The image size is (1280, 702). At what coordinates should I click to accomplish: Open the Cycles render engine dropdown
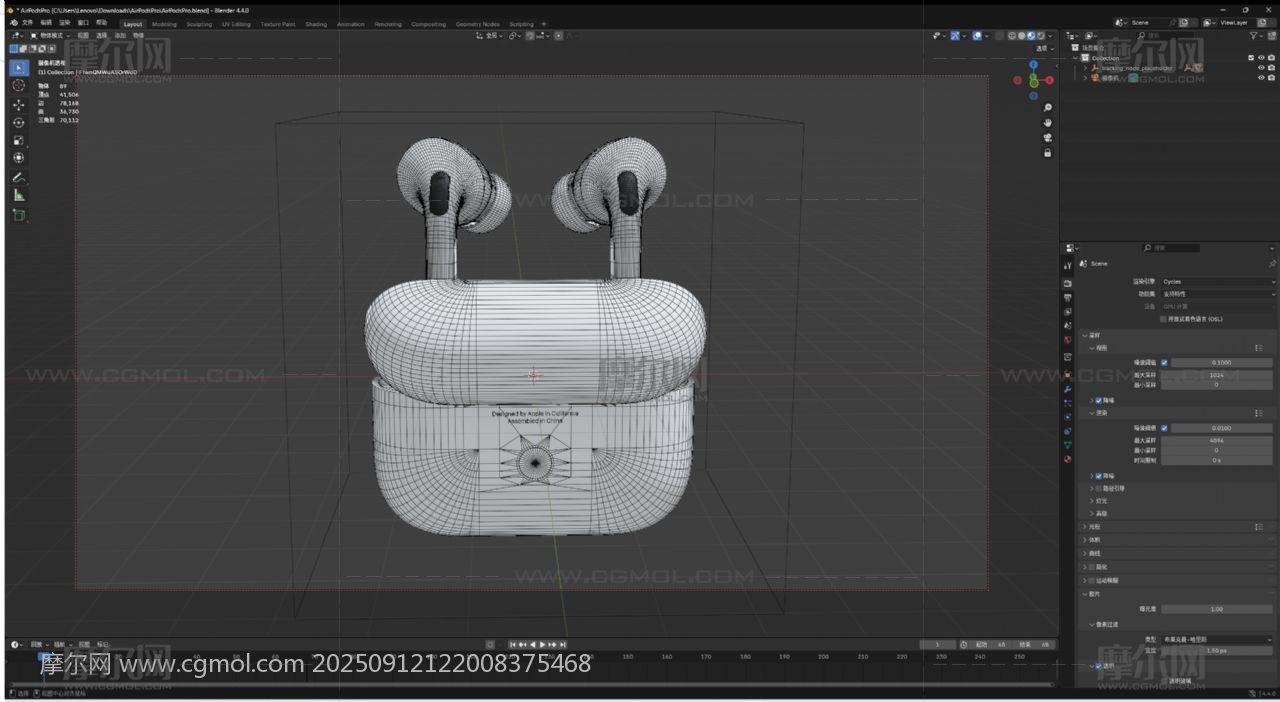pyautogui.click(x=1217, y=282)
